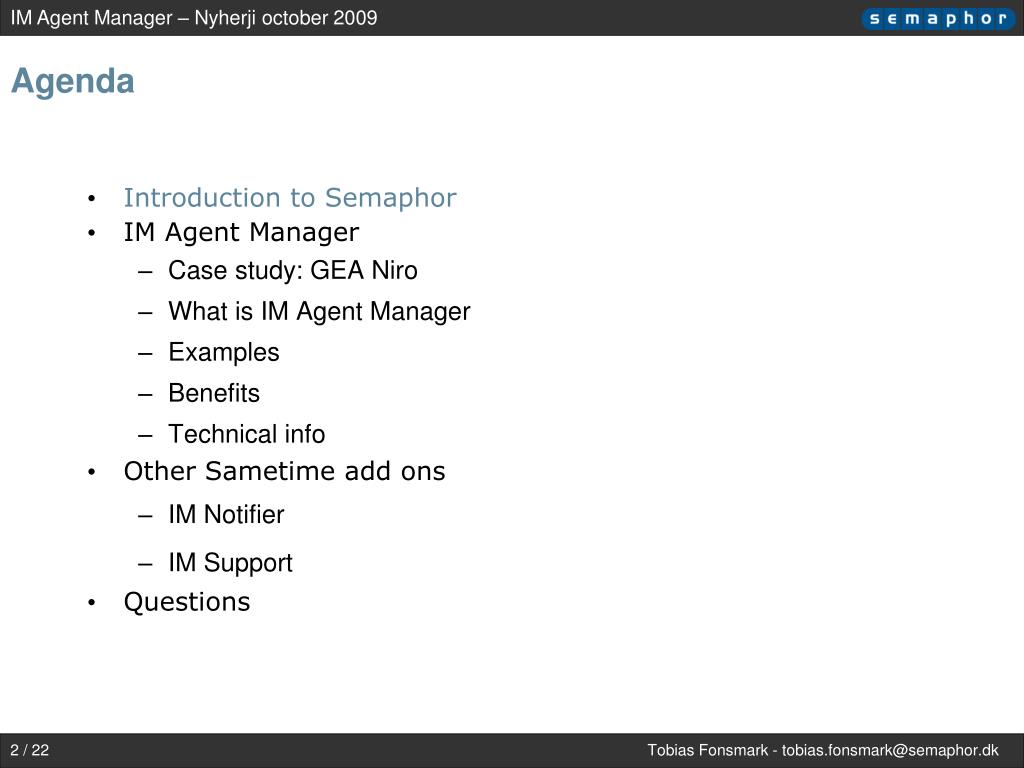Click Case study: GEA Niro sub-item
This screenshot has width=1024, height=768.
pyautogui.click(x=293, y=270)
